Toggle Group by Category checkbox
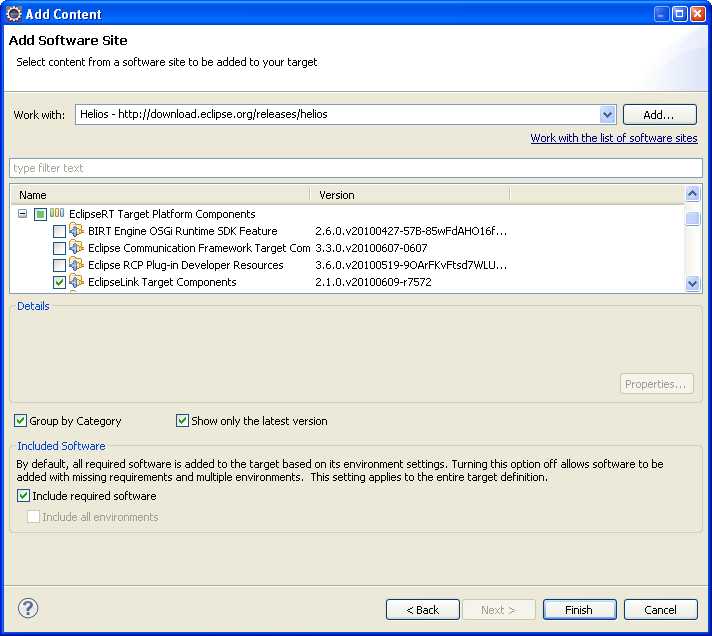This screenshot has width=712, height=636. (20, 420)
